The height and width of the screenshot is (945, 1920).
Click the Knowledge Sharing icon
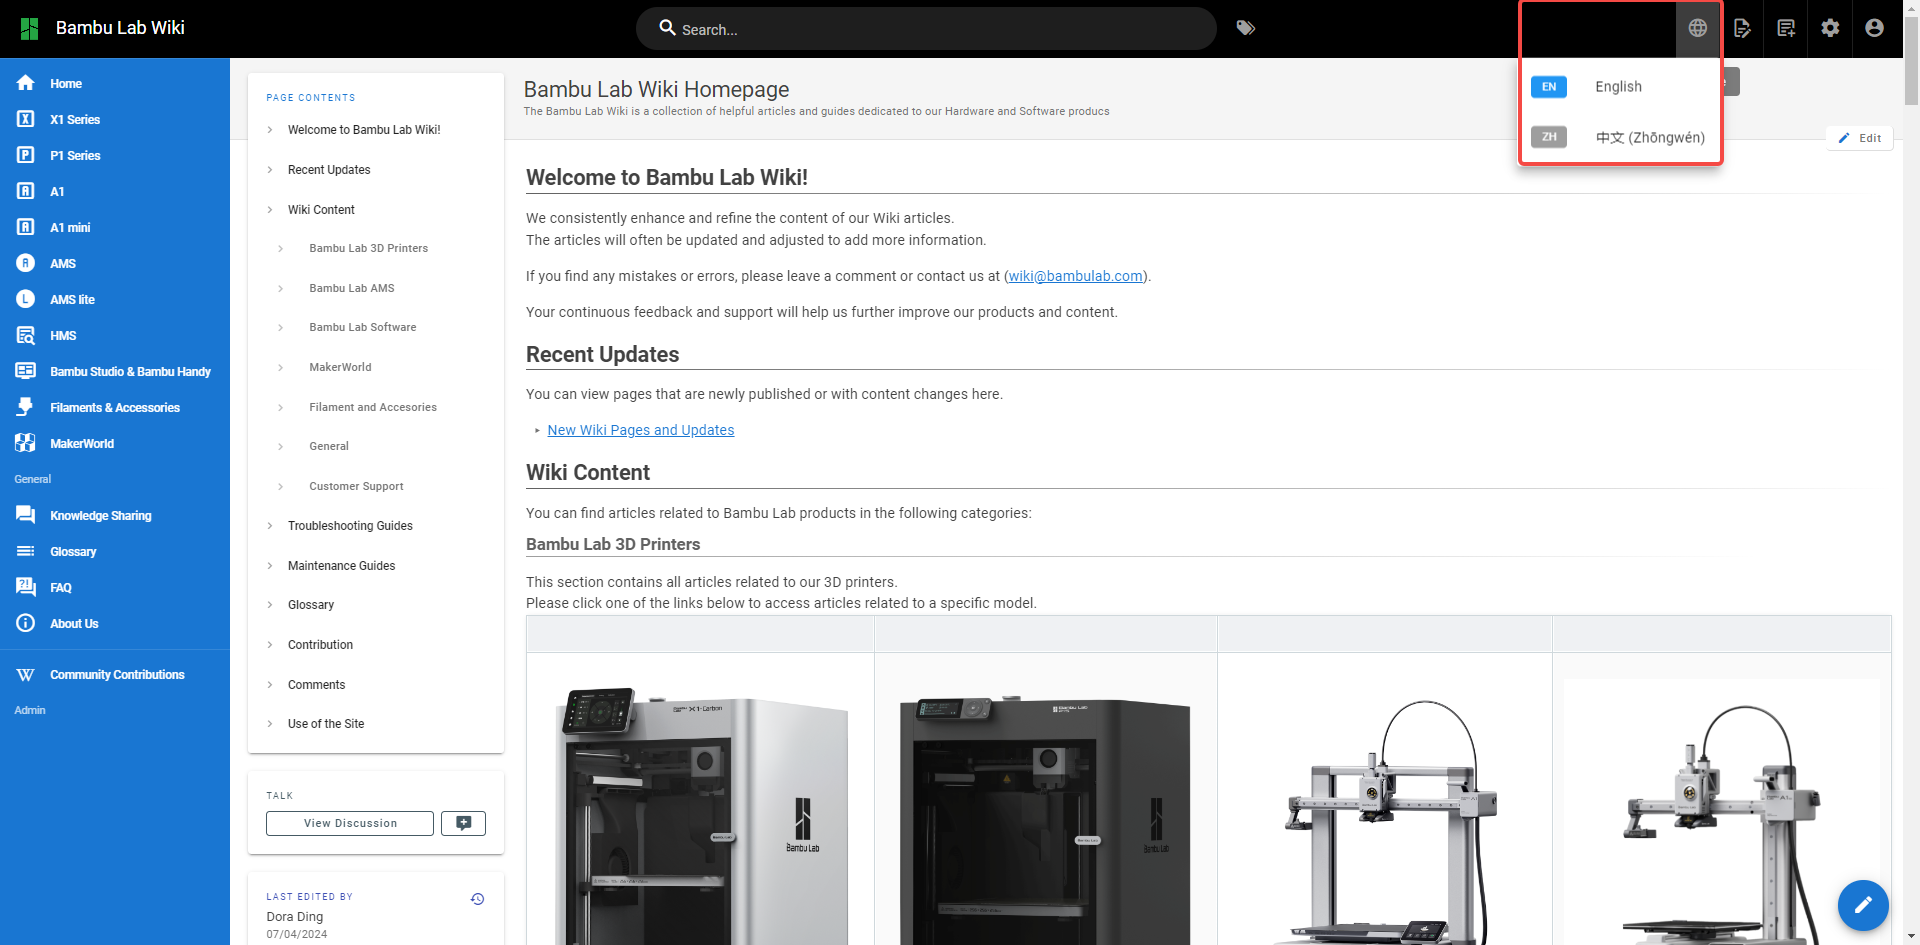[x=26, y=515]
